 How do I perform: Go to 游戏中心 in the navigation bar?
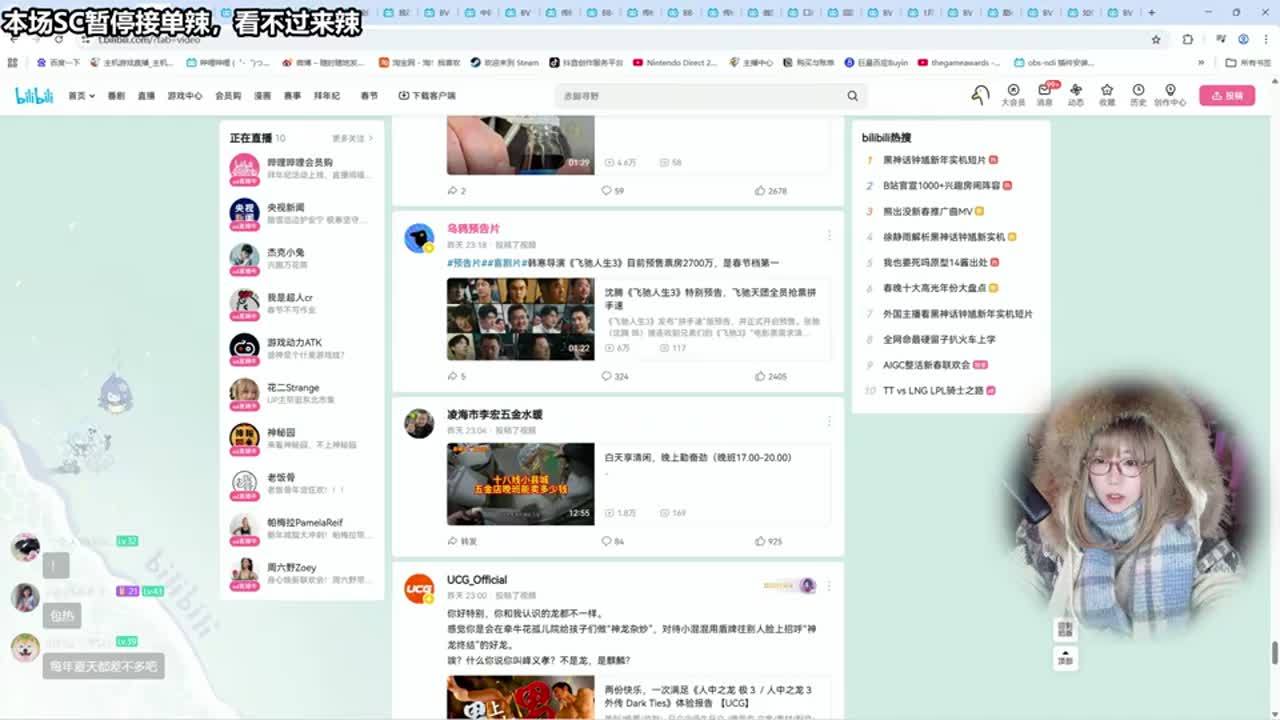click(184, 96)
